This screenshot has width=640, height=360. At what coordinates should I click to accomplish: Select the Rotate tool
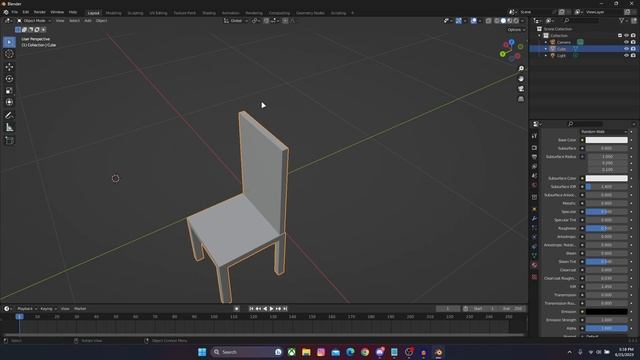(x=9, y=78)
